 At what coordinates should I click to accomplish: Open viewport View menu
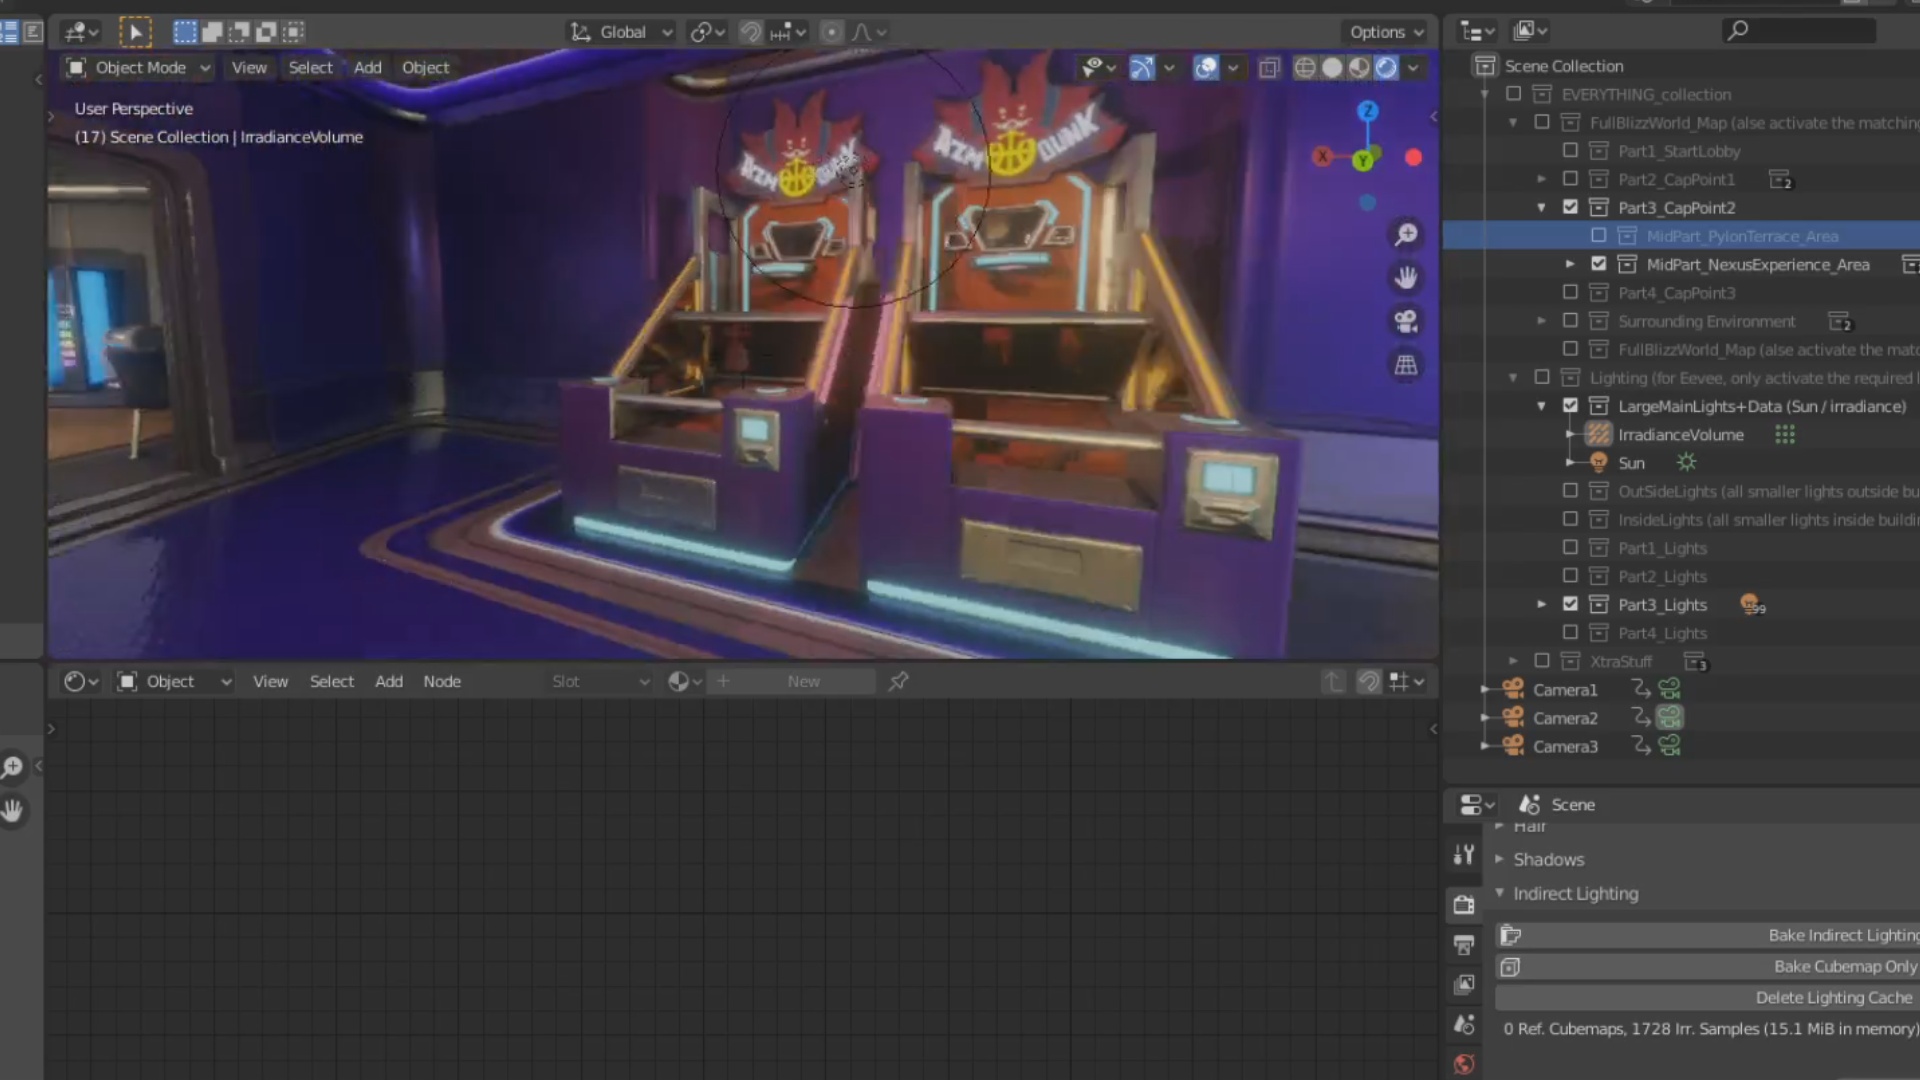[x=249, y=67]
